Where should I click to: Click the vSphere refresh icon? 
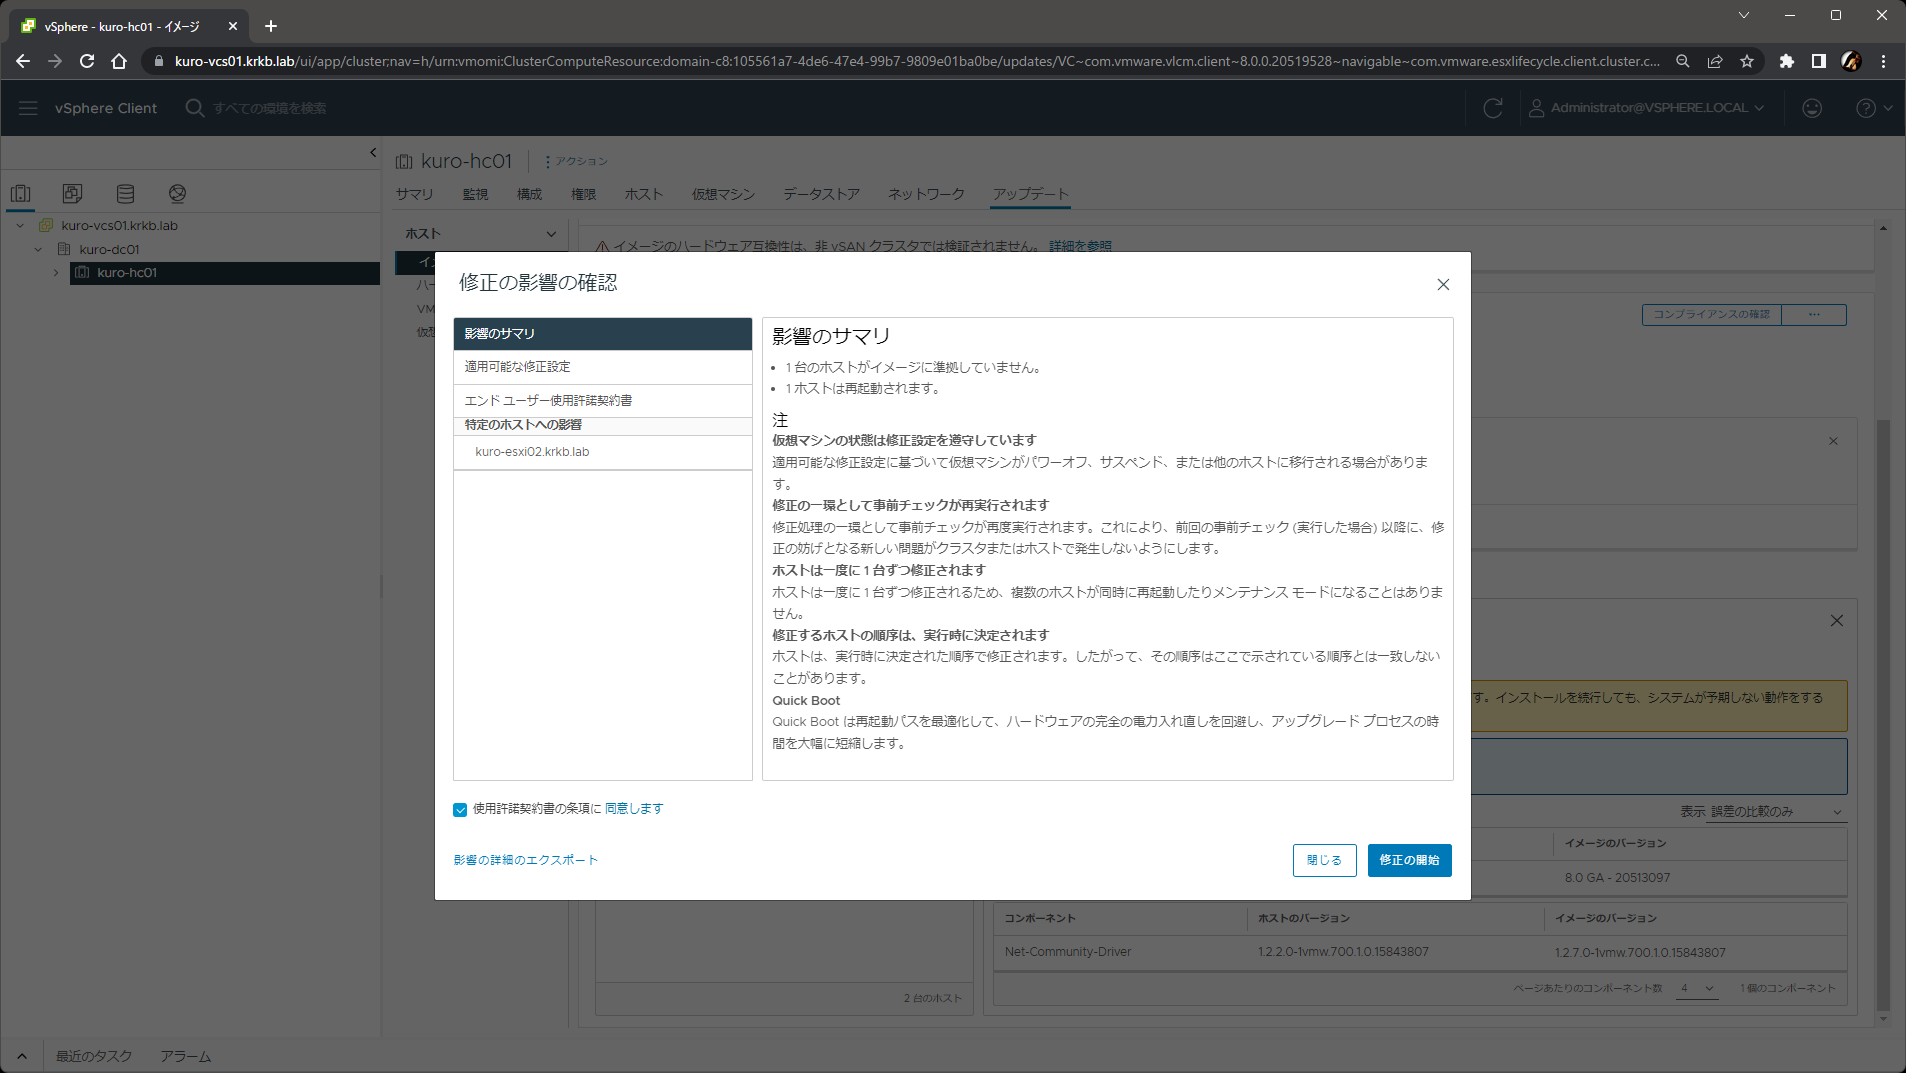(1492, 108)
